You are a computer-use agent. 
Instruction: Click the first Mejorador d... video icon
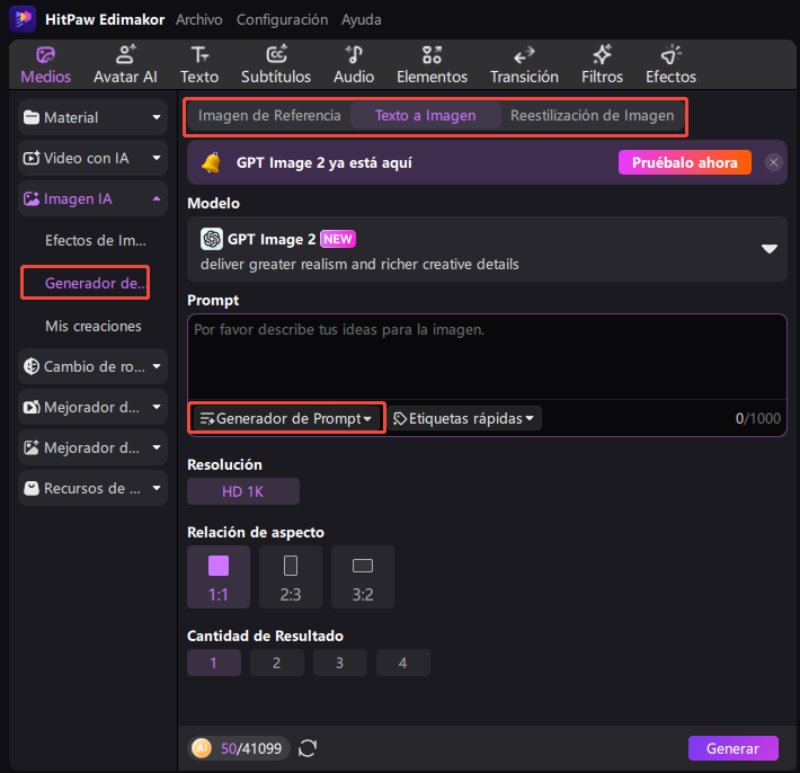pos(31,407)
